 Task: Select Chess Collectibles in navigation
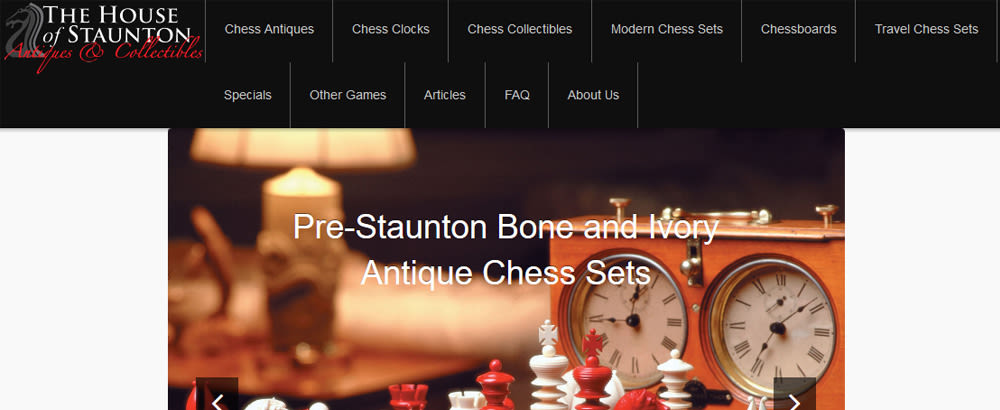point(520,29)
